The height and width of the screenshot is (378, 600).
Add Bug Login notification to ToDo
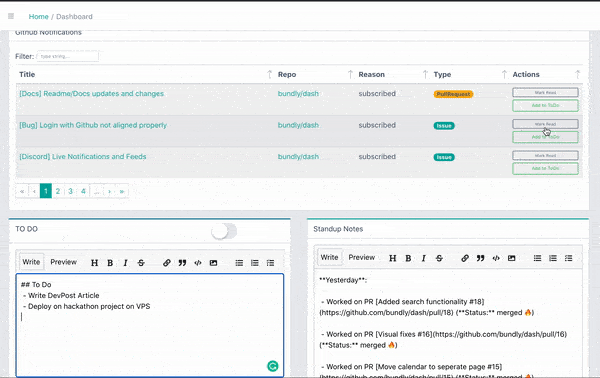545,137
